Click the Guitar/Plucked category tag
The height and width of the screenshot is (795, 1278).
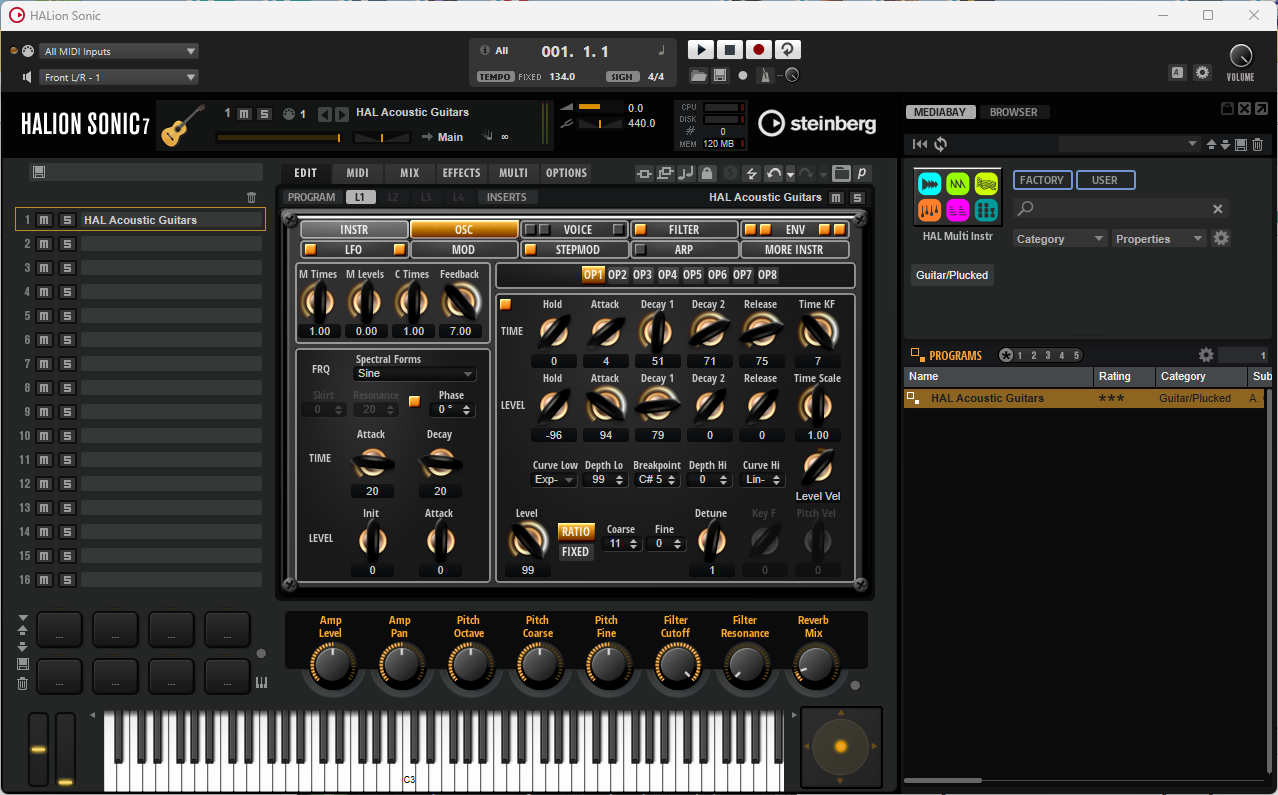point(953,275)
